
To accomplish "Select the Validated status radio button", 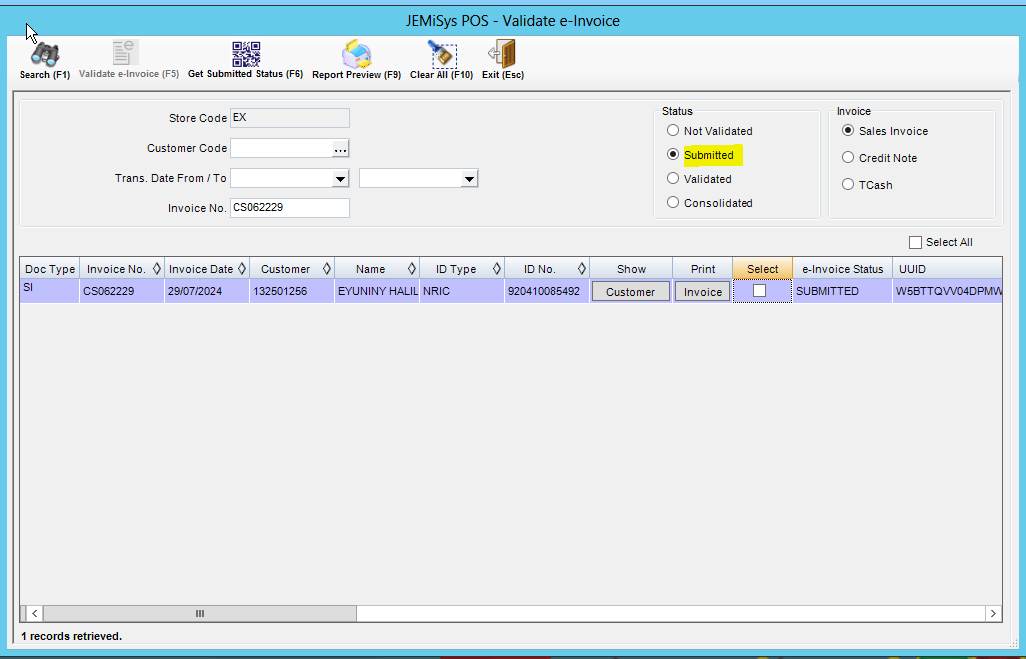I will coord(672,178).
